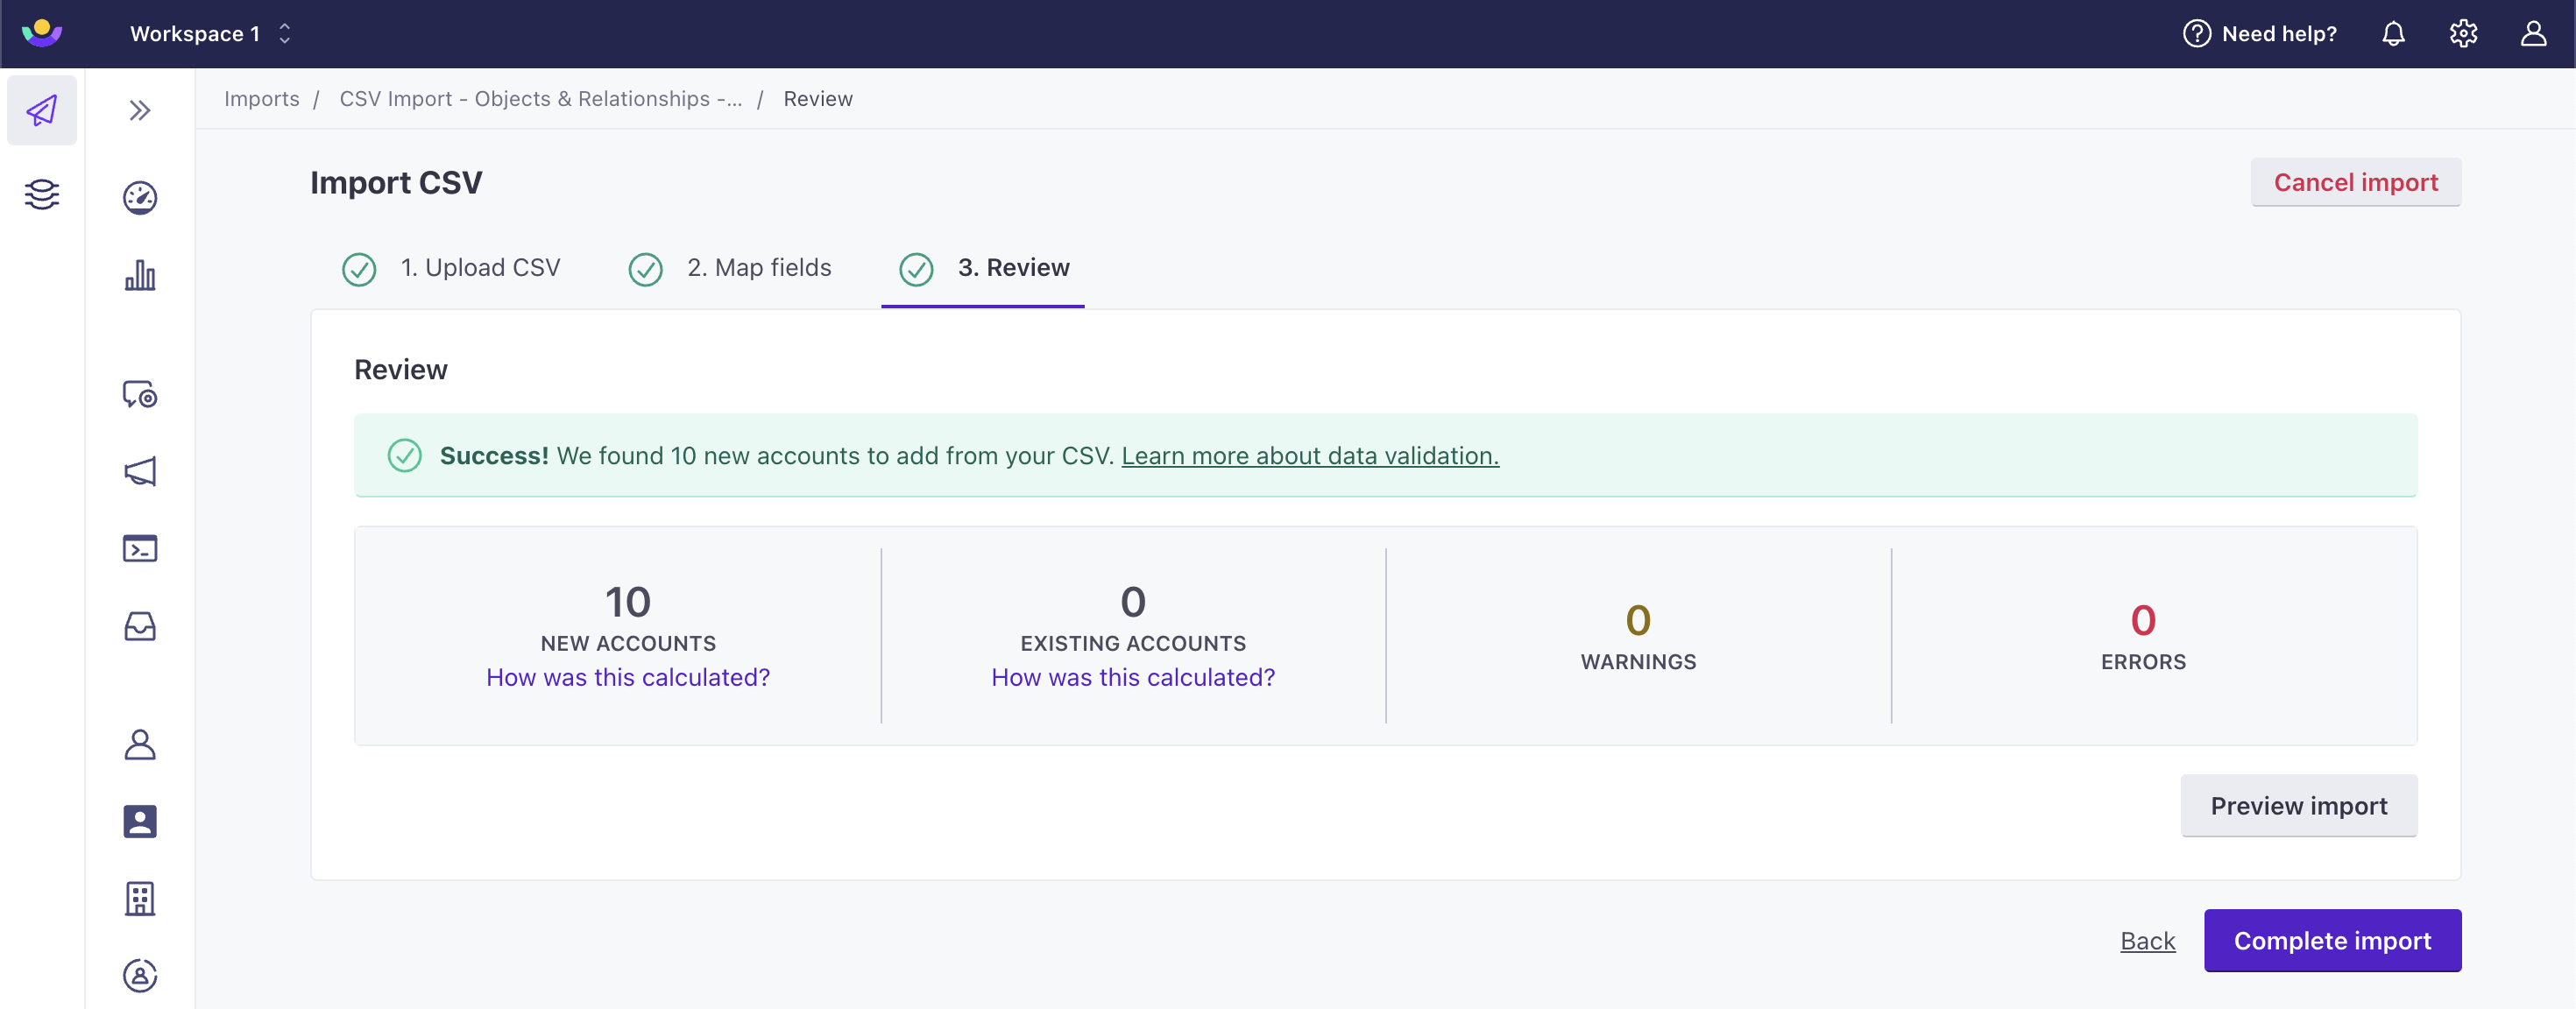
Task: Click Complete import button
Action: [2332, 940]
